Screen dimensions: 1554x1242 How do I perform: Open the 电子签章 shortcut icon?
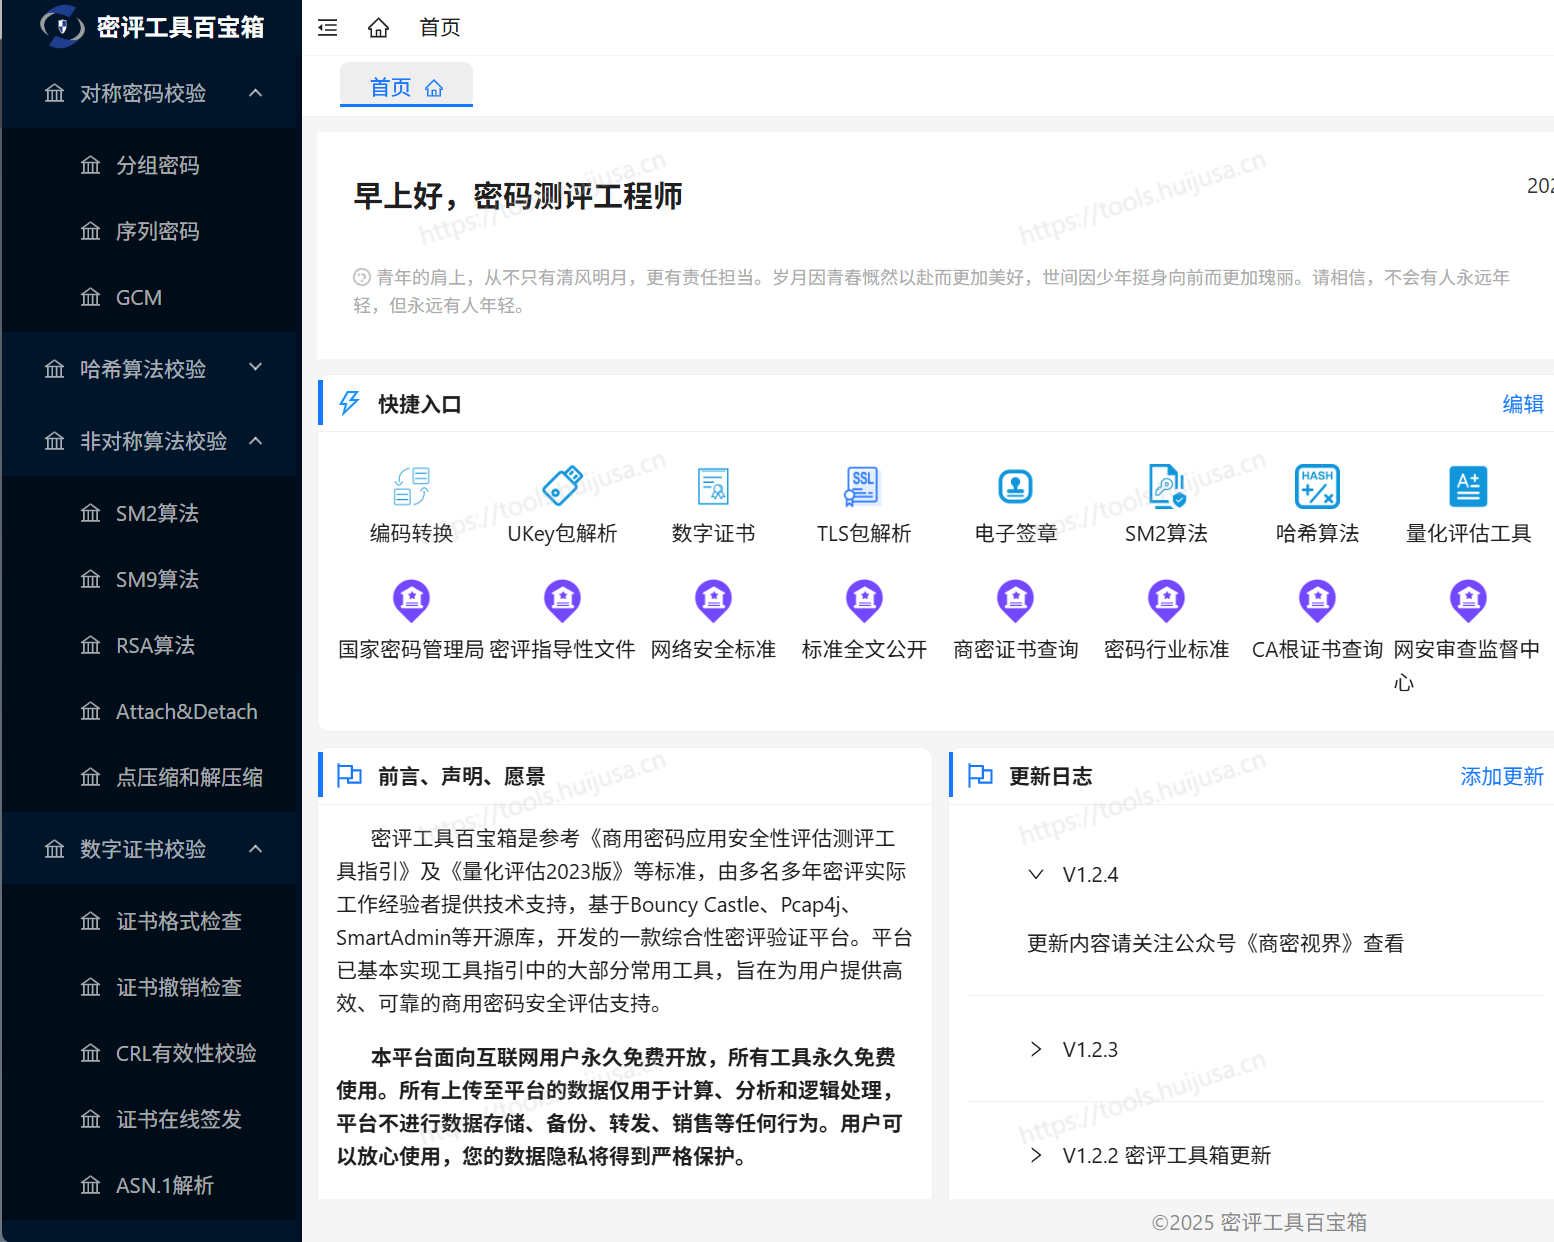[x=1015, y=487]
